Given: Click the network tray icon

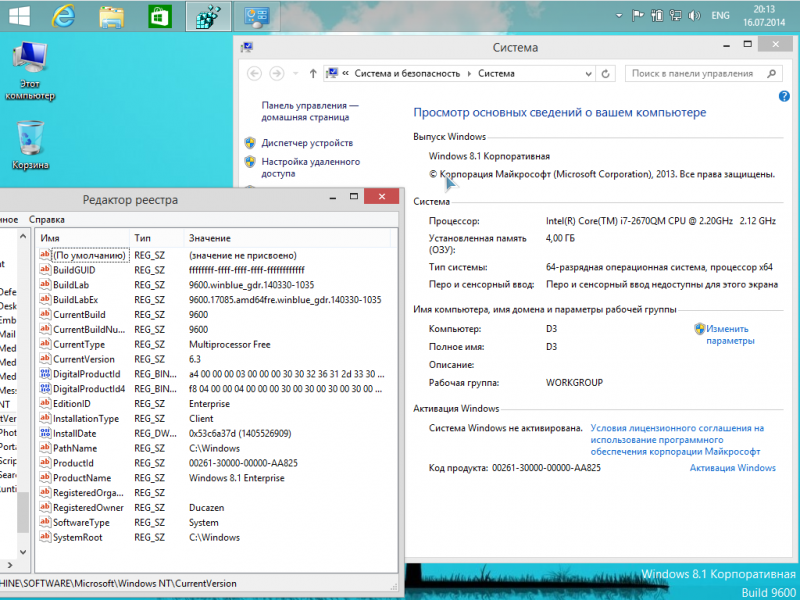Looking at the screenshot, I should tap(676, 16).
